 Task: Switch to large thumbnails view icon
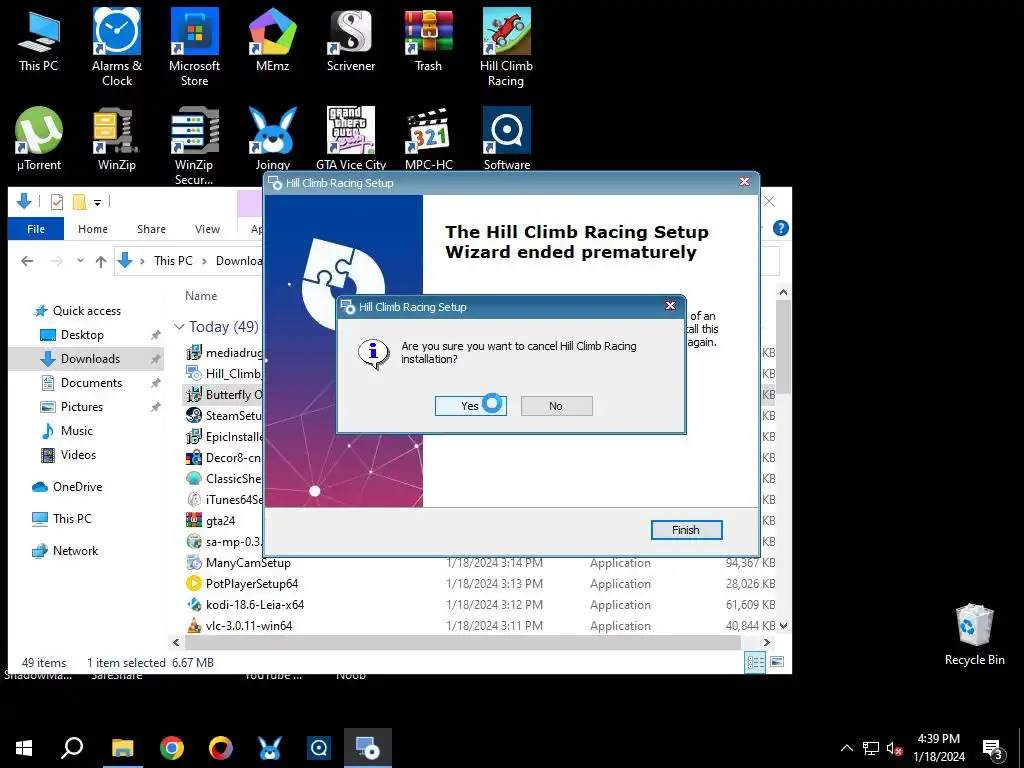click(x=777, y=662)
